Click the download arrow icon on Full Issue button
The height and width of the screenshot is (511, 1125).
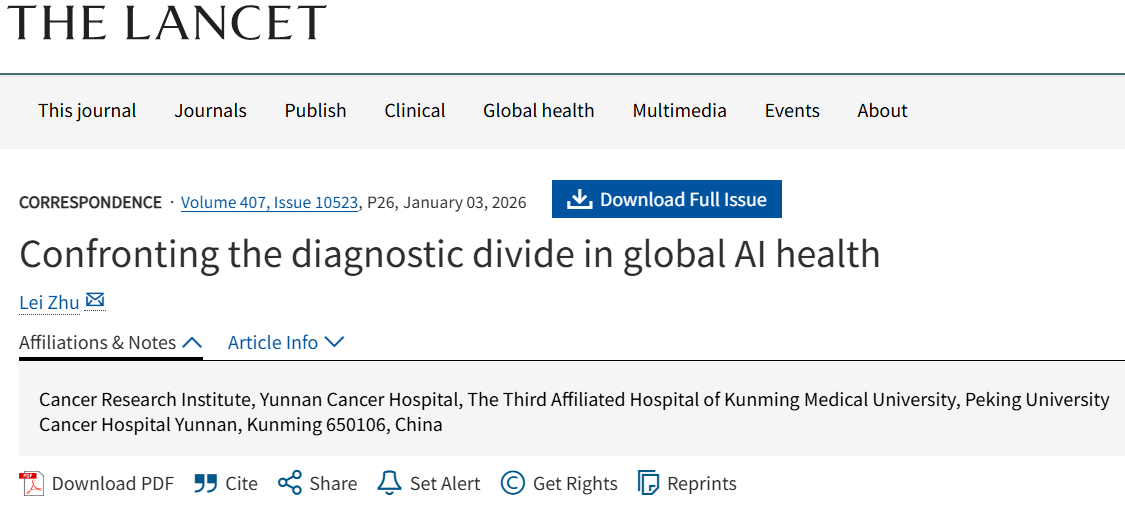[x=580, y=200]
